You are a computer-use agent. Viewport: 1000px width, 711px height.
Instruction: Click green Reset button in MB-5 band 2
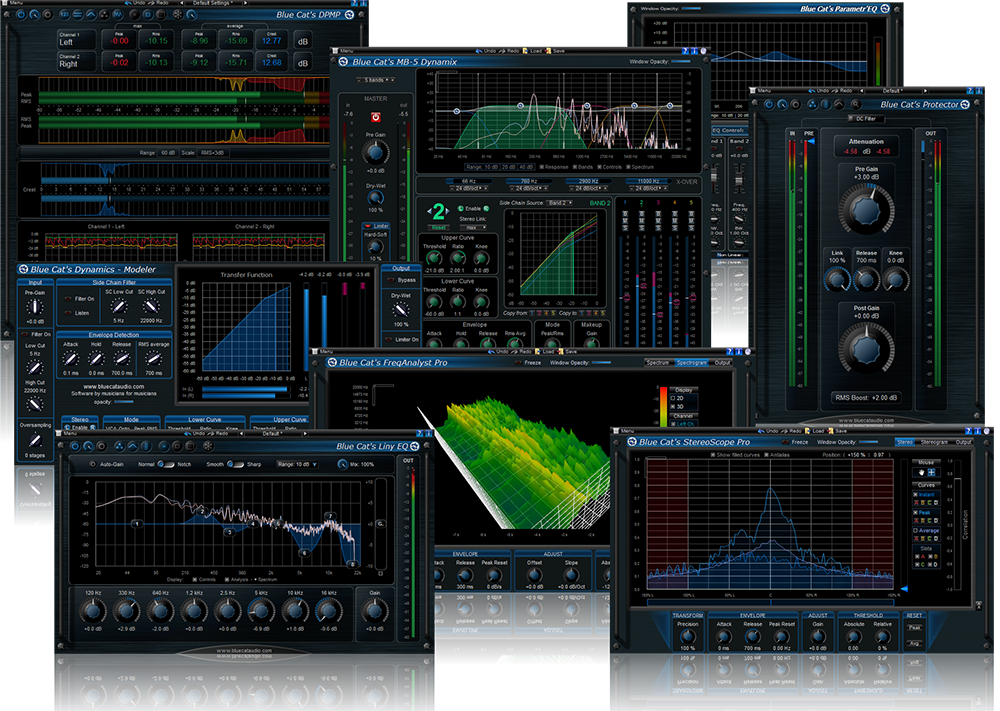click(x=439, y=228)
